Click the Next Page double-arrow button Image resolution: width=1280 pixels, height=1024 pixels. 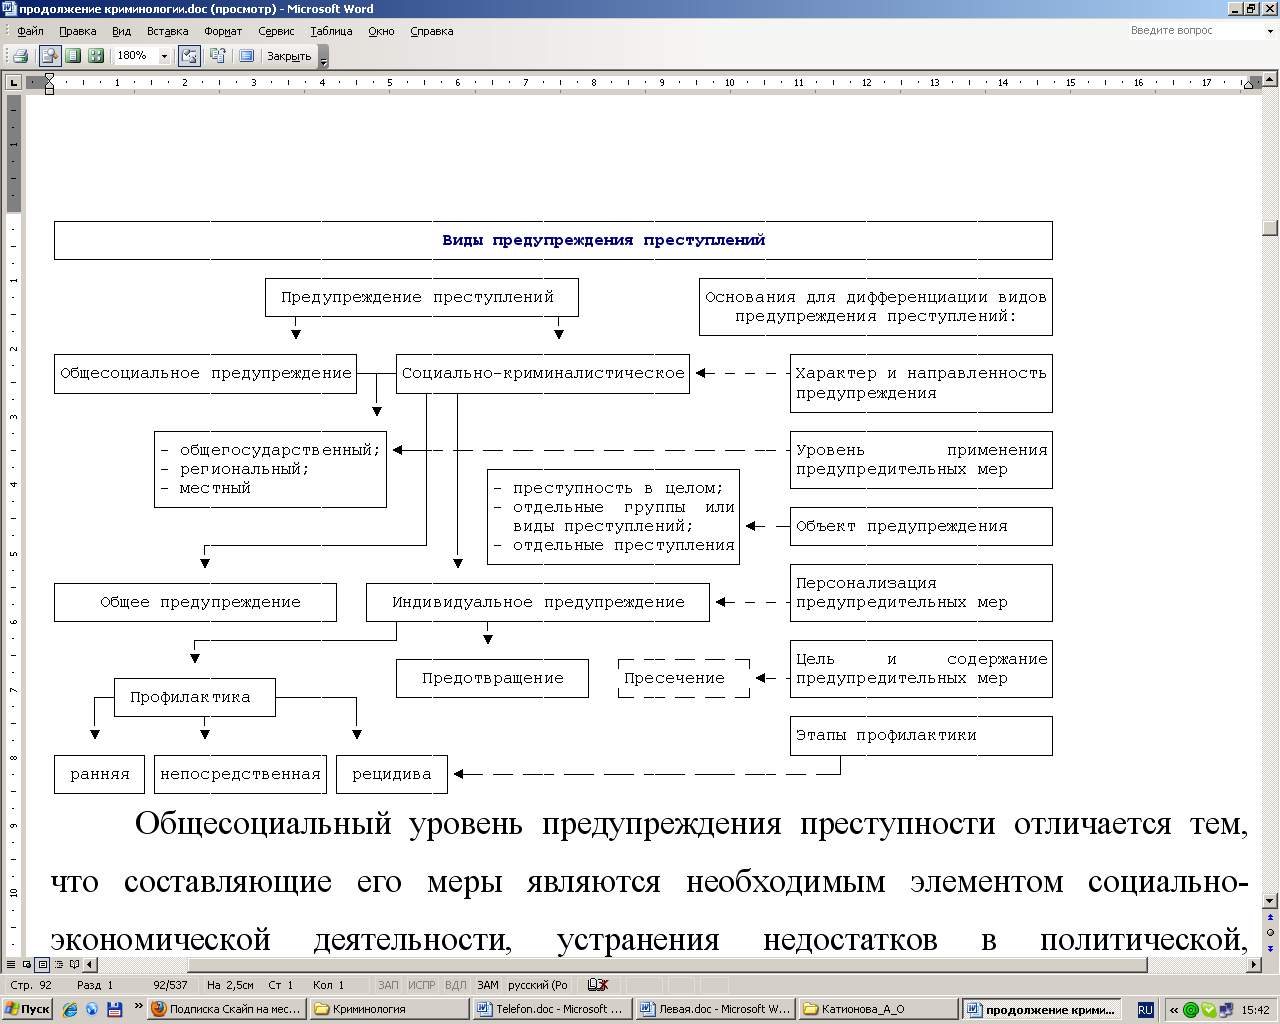tap(1271, 948)
